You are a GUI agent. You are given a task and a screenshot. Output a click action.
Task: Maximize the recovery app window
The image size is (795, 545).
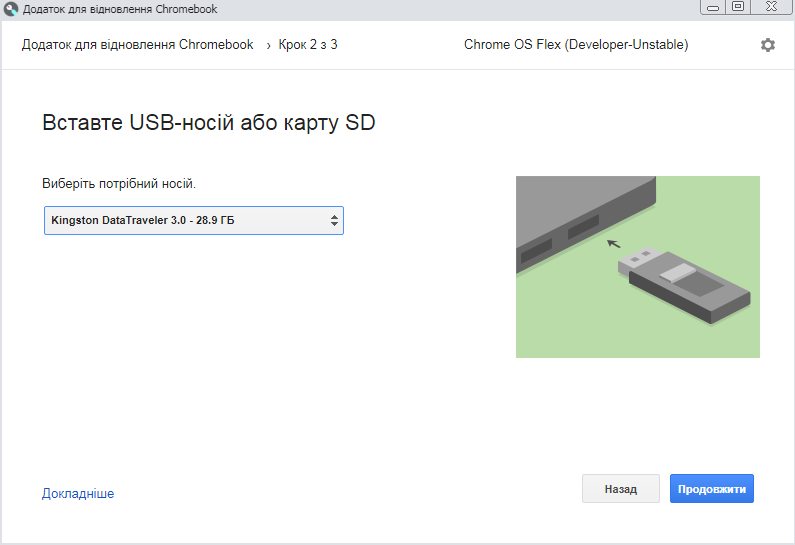738,8
